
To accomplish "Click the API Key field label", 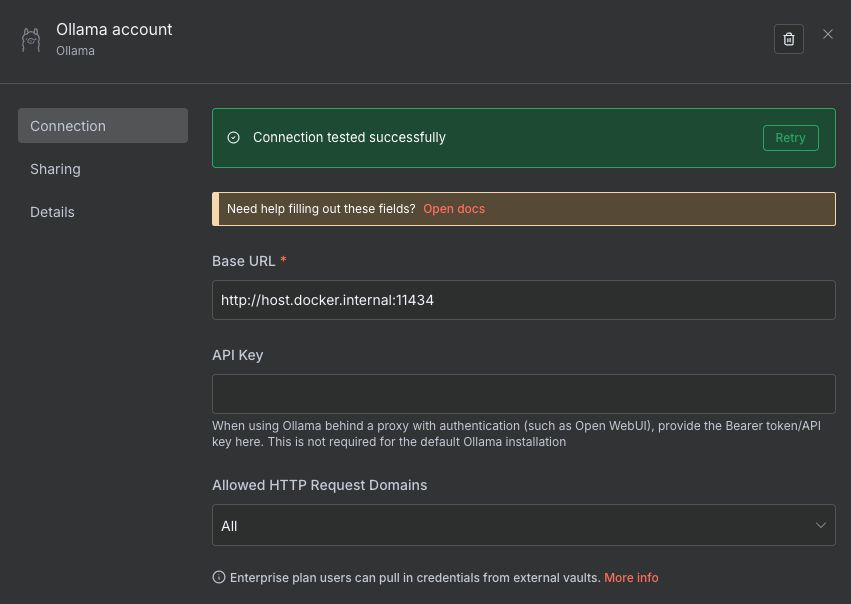I will tap(238, 355).
